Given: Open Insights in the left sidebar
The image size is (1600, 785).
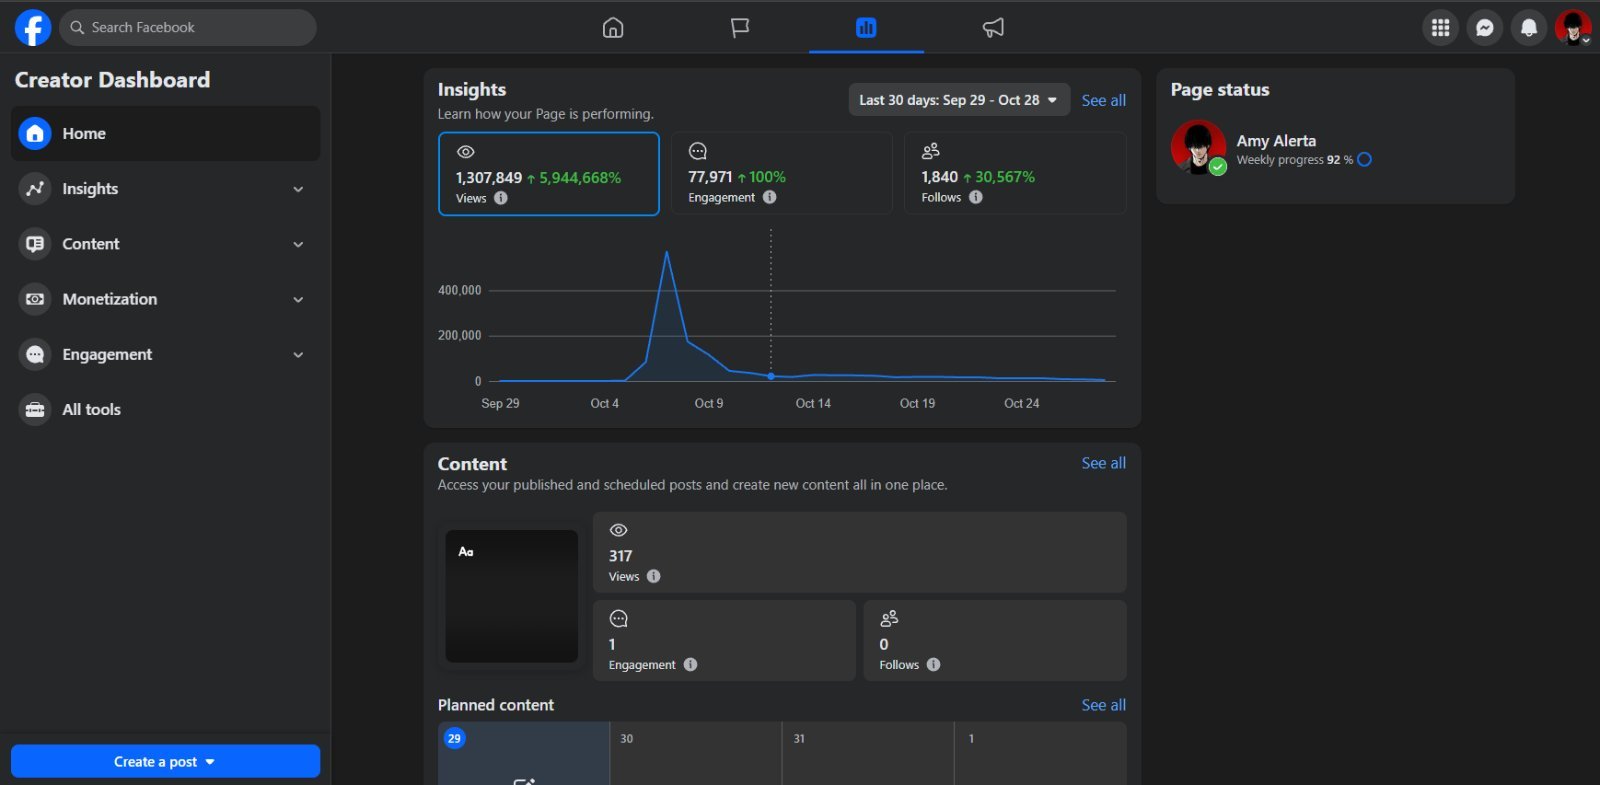Looking at the screenshot, I should point(166,189).
